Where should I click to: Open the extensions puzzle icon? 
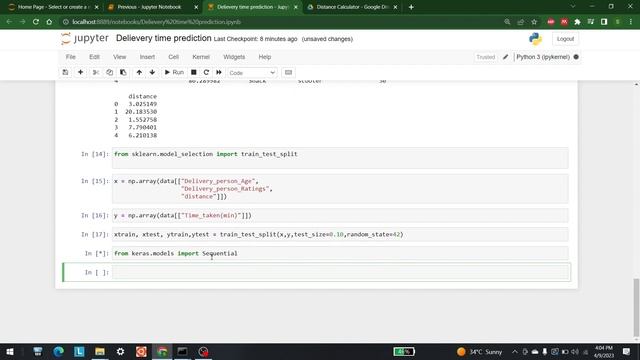pos(577,22)
